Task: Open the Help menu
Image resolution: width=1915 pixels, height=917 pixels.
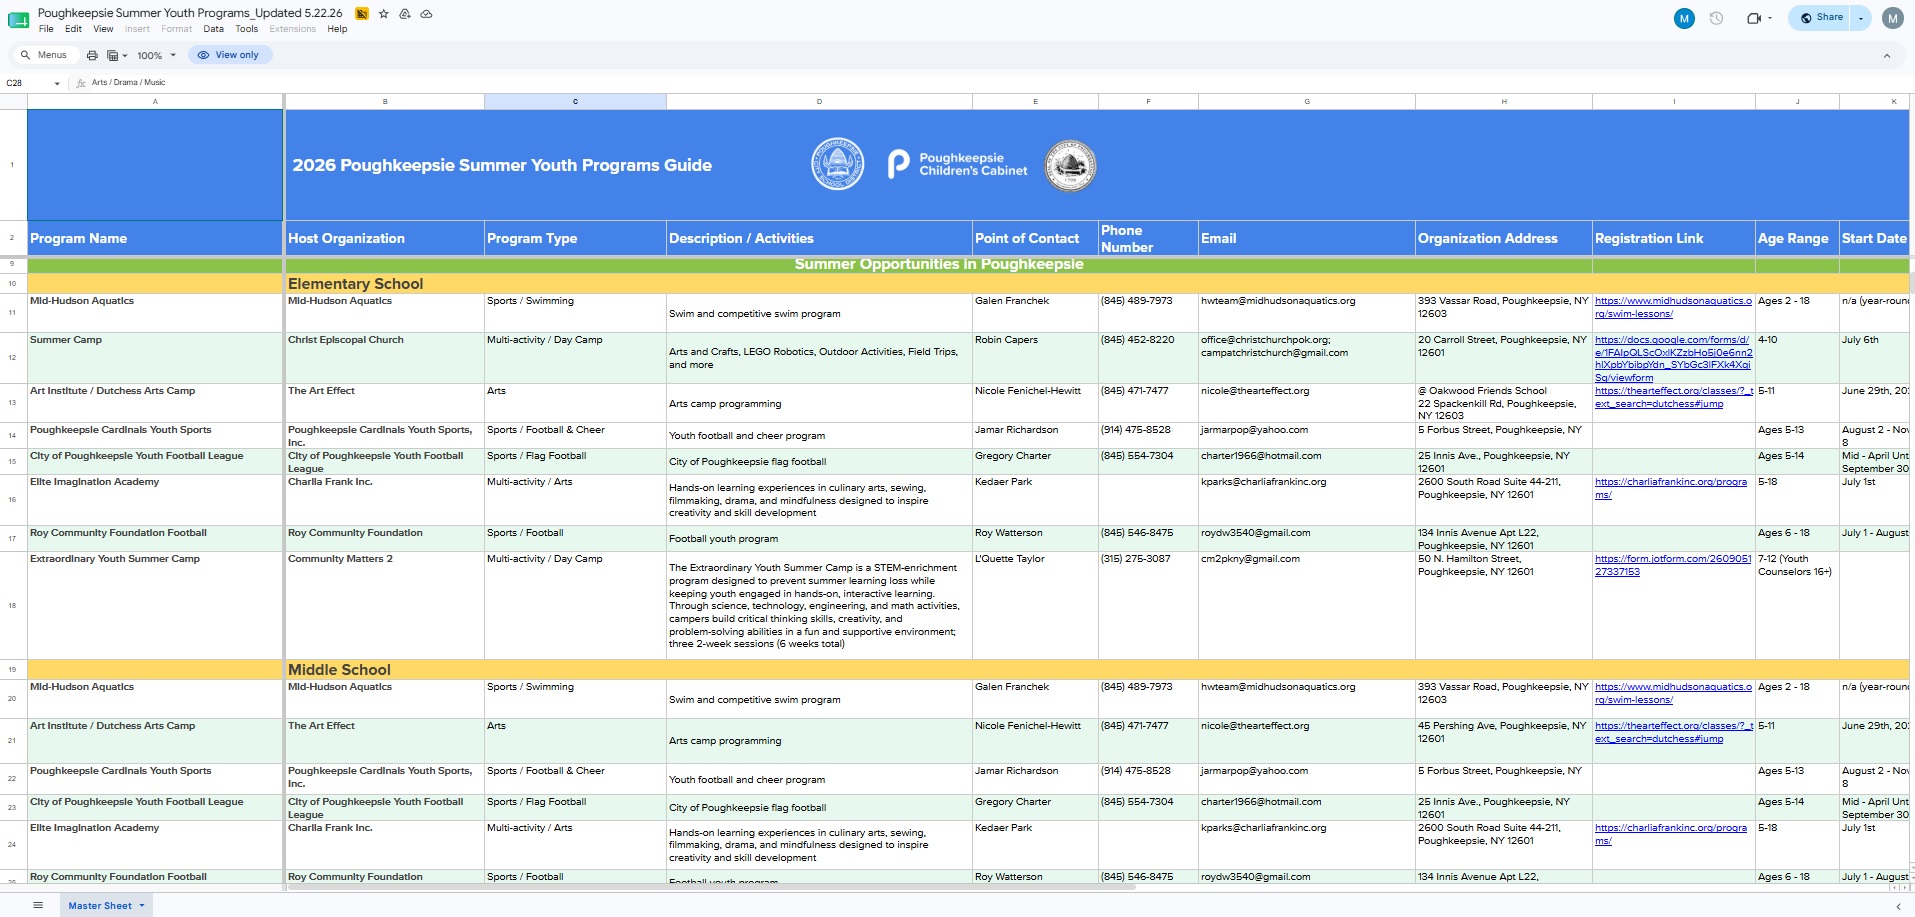Action: (x=337, y=29)
